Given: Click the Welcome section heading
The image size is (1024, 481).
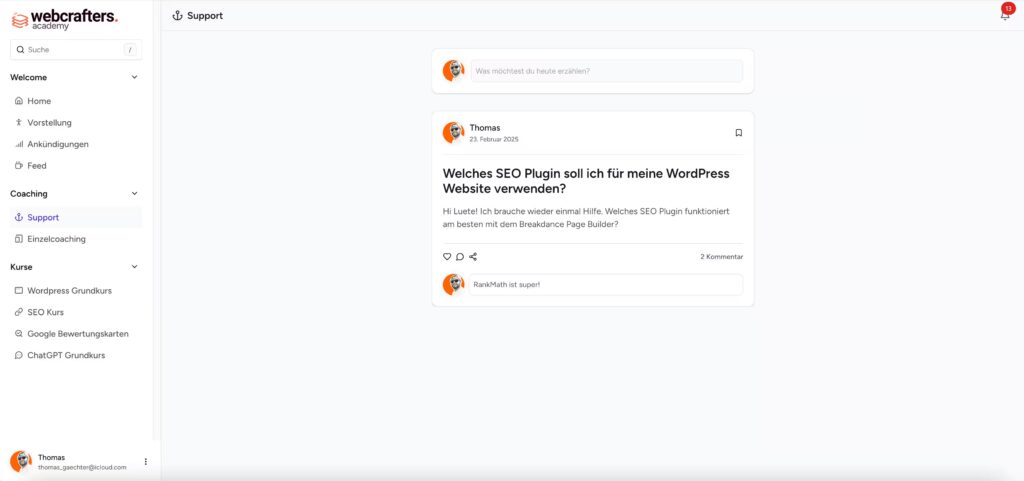Looking at the screenshot, I should point(28,77).
